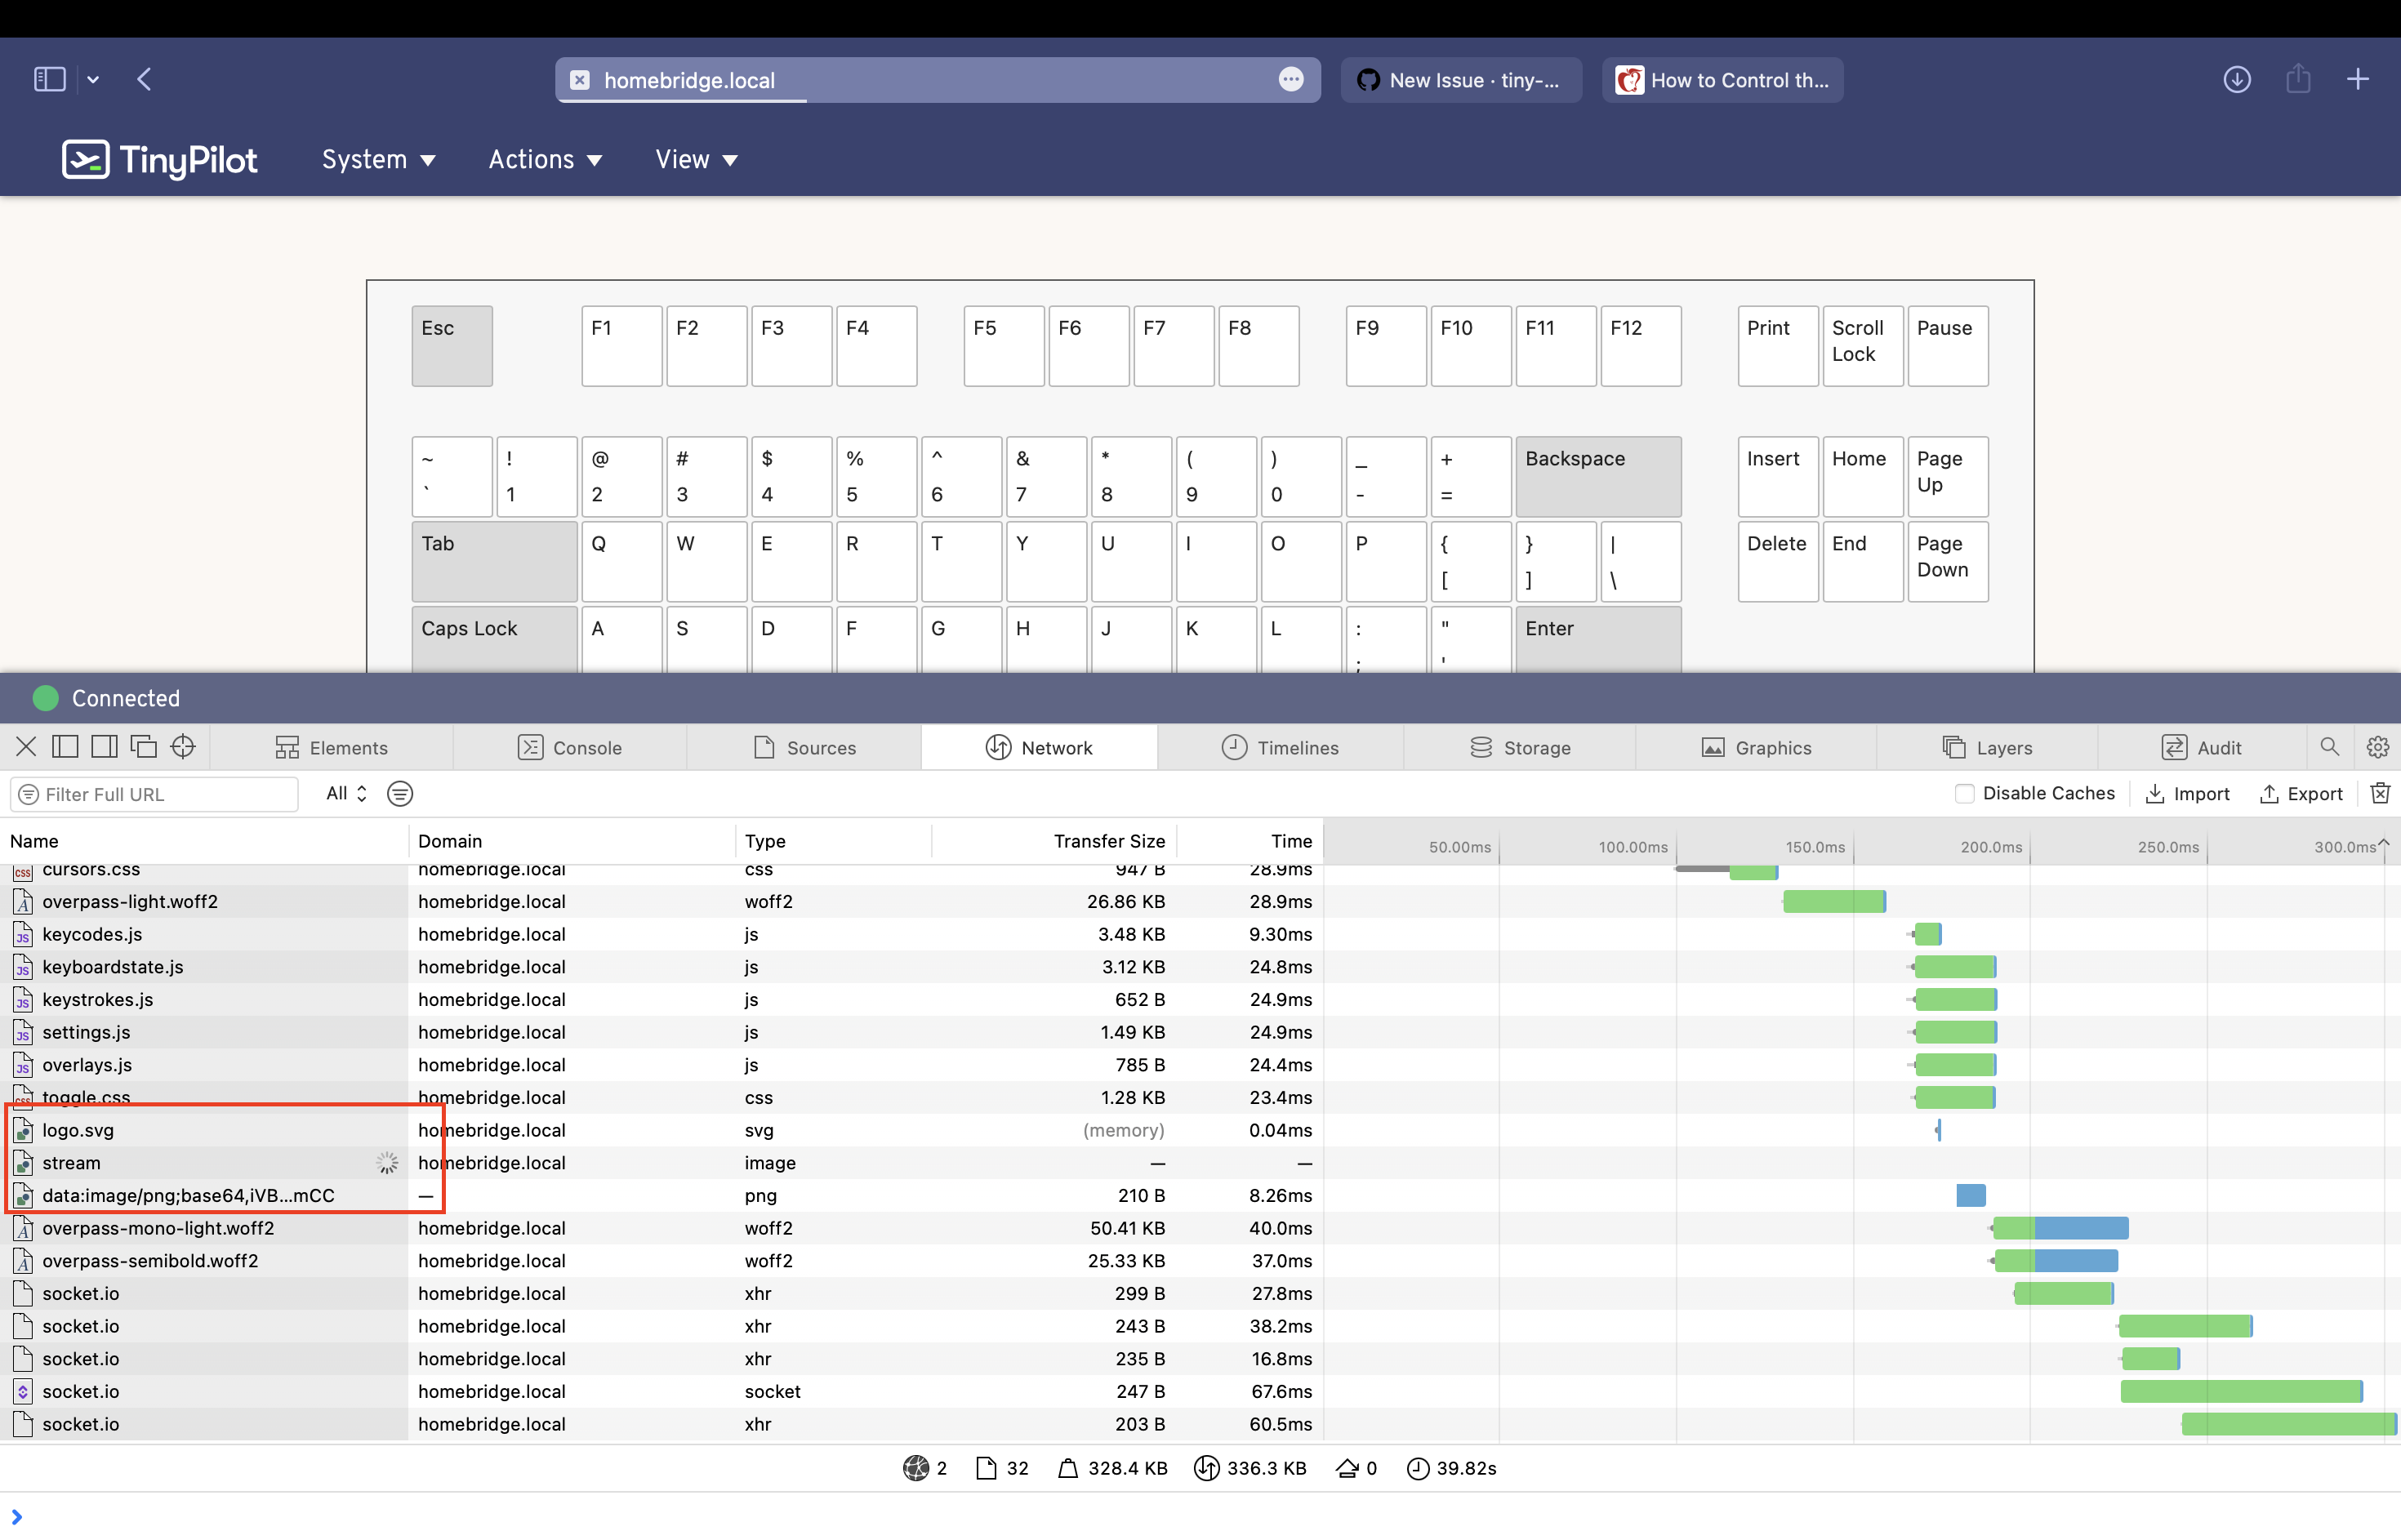Screen dimensions: 2401x1540
Task: Dock inspector to separate window icon
Action: [144, 747]
